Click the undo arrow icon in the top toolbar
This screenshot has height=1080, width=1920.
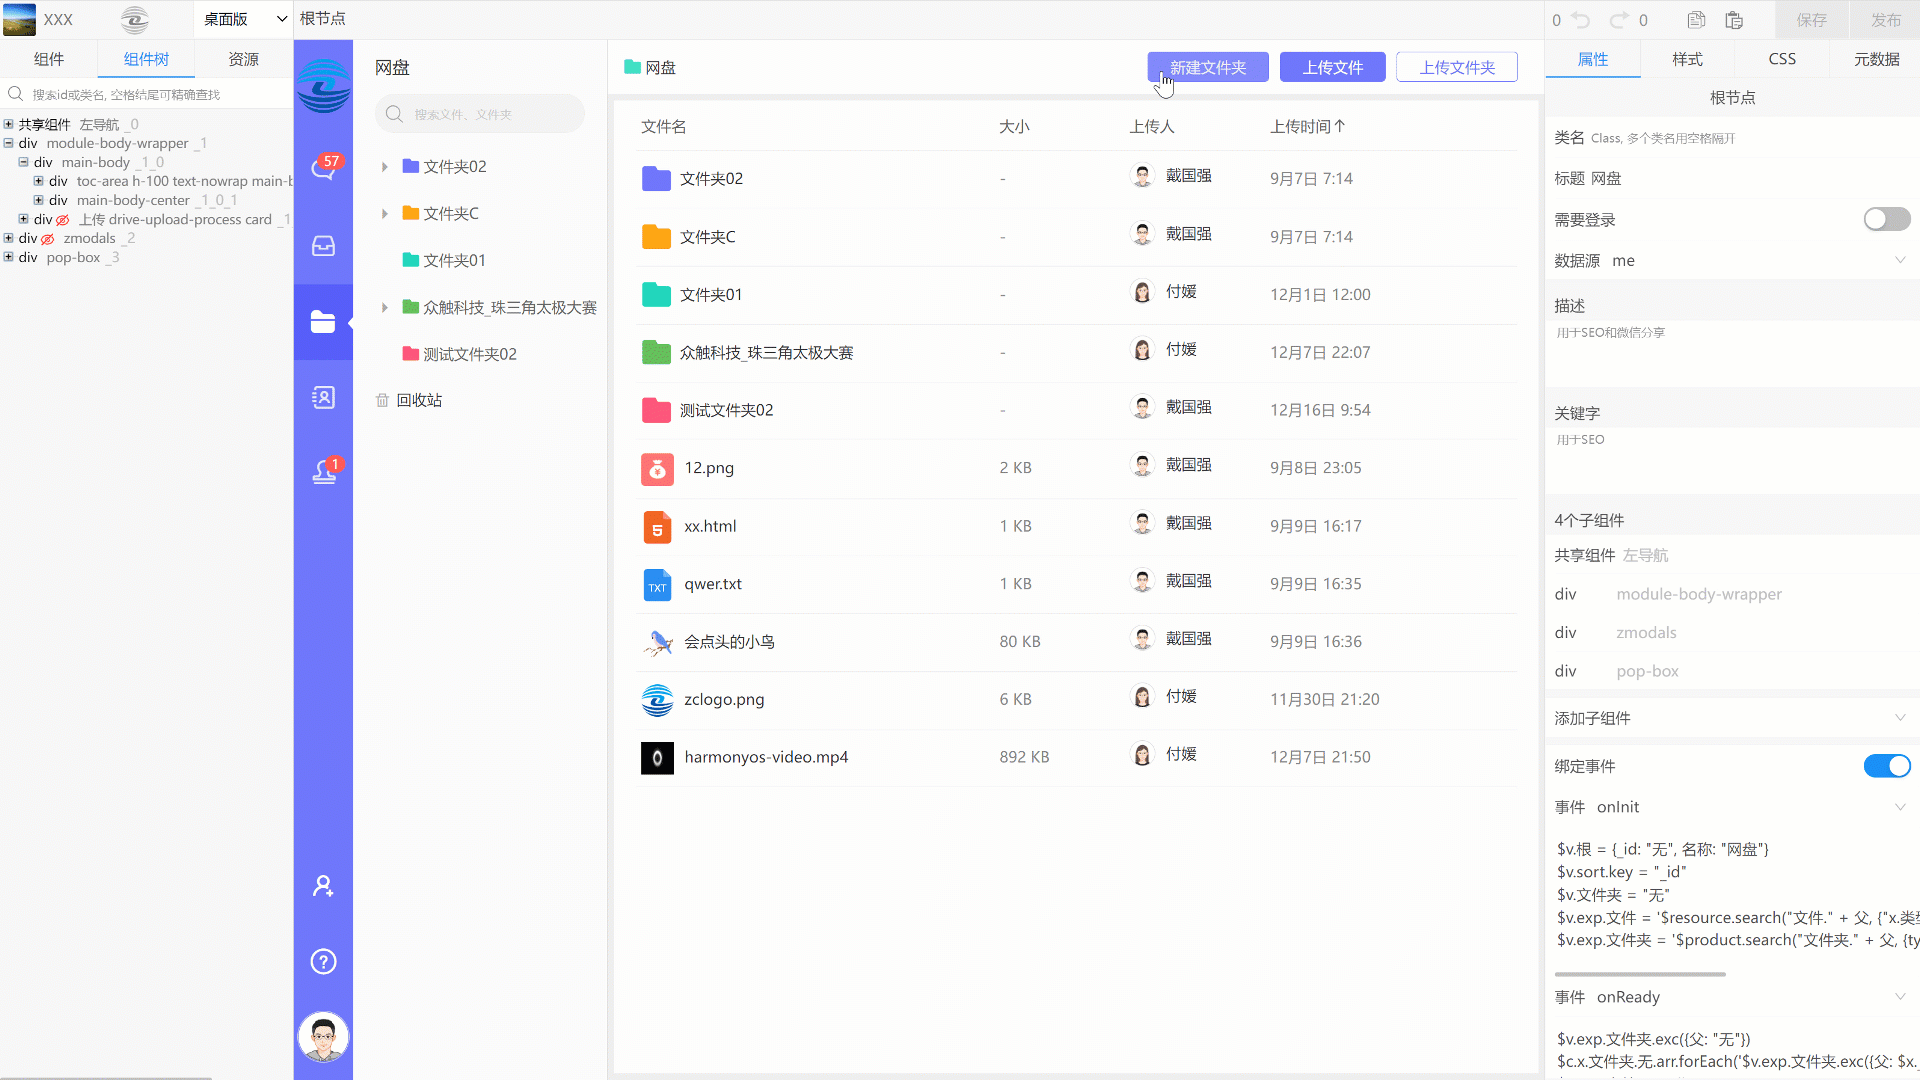tap(1581, 20)
